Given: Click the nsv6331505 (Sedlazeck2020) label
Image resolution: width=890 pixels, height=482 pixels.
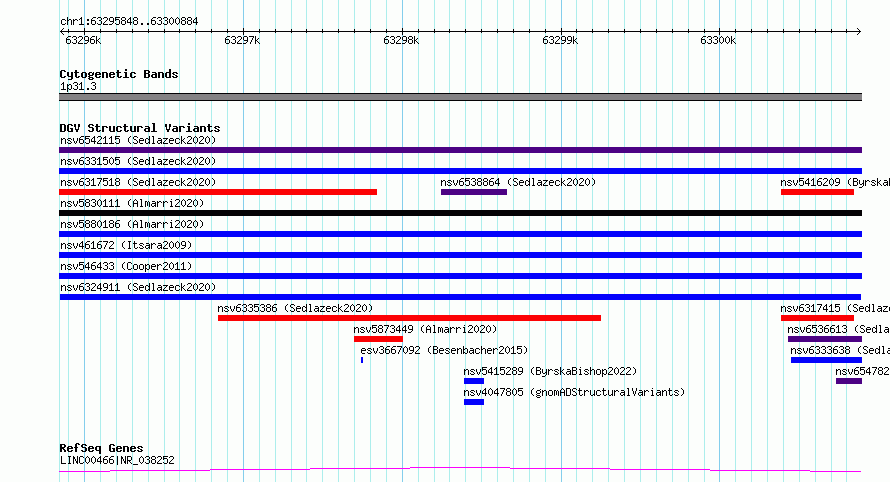Looking at the screenshot, I should pos(138,161).
